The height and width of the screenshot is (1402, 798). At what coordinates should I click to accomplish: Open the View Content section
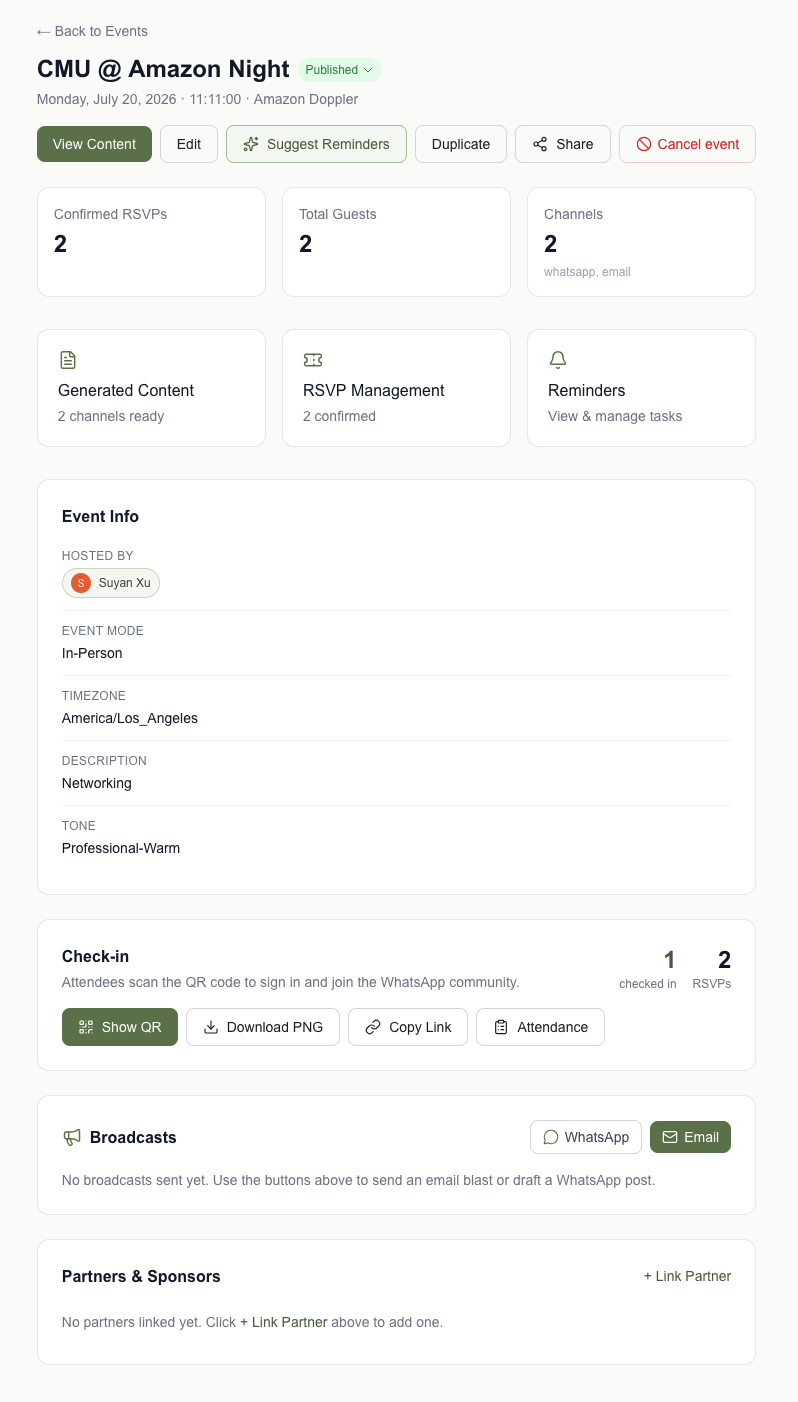(94, 144)
